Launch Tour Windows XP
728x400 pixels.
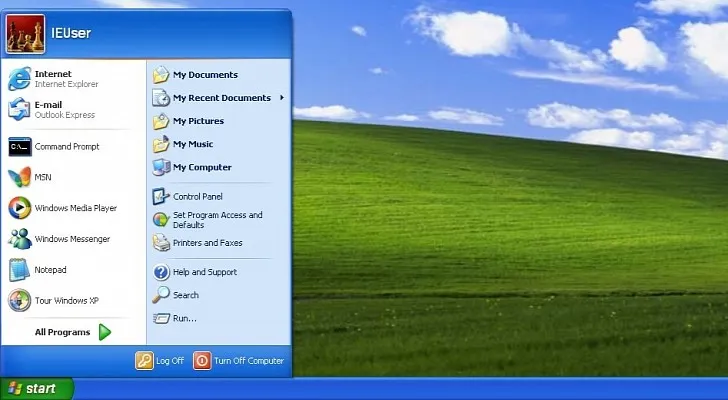[x=65, y=301]
